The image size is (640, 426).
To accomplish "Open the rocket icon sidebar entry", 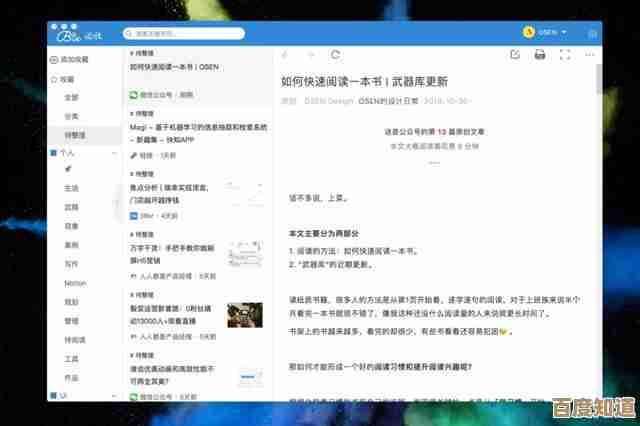I will (68, 169).
